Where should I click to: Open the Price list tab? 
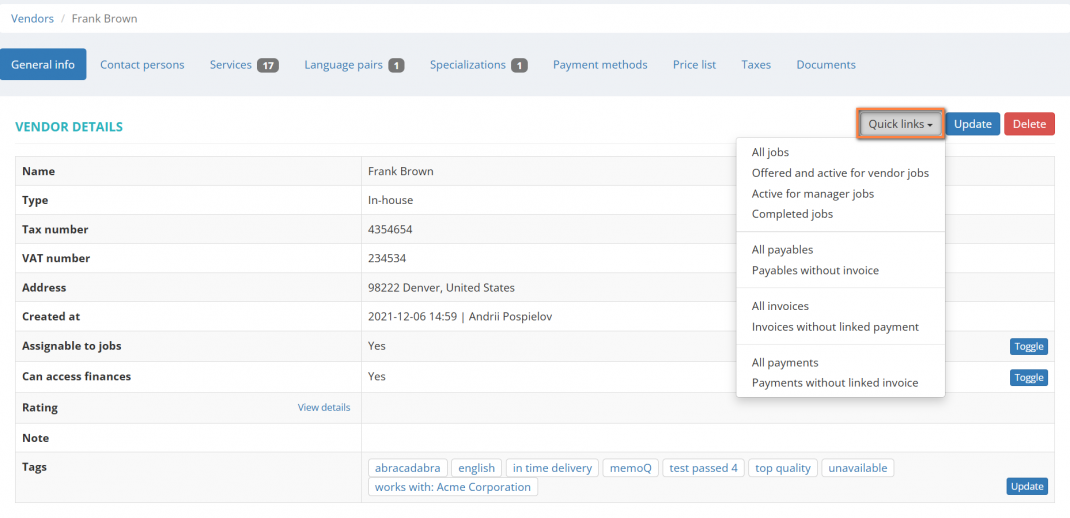[694, 65]
